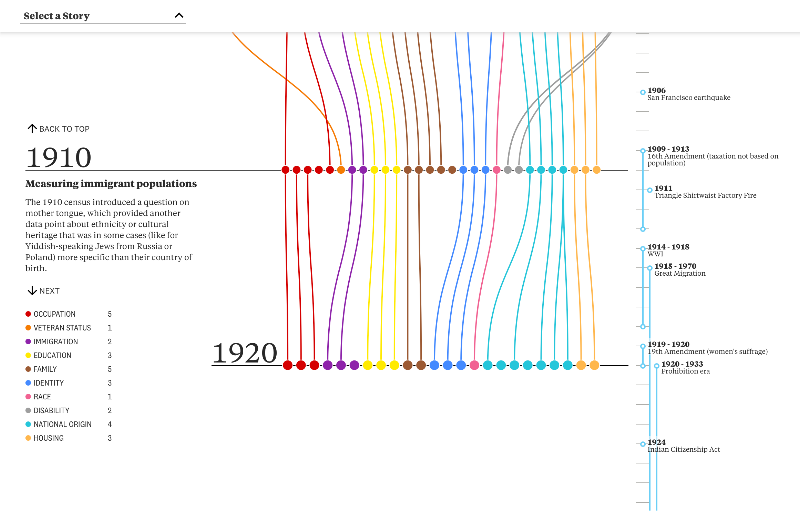Click the Next link below the description

click(49, 291)
